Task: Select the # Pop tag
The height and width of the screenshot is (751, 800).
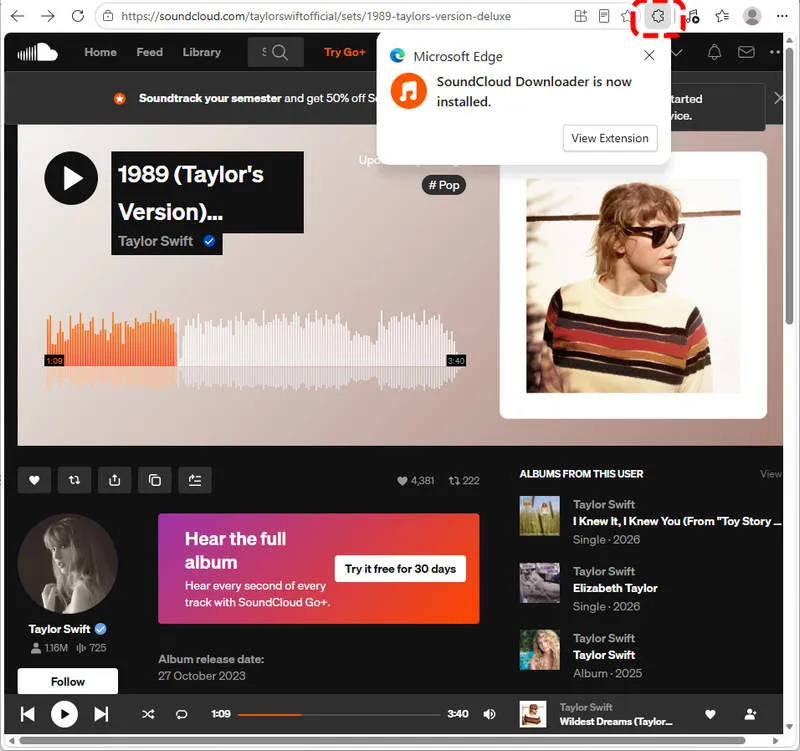Action: click(444, 185)
